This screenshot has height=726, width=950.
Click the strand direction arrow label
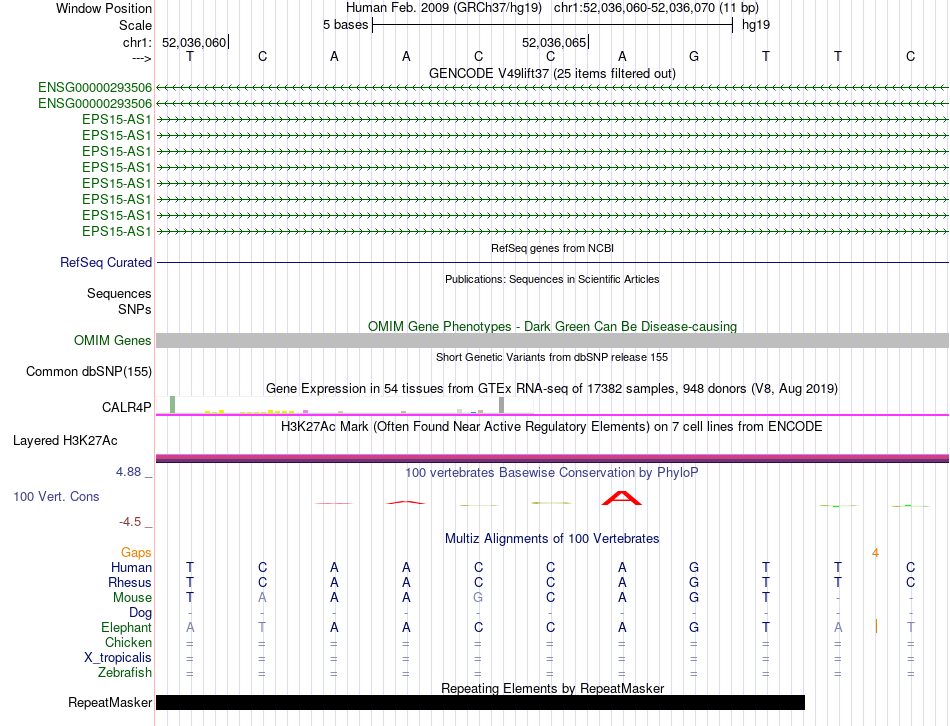[142, 58]
